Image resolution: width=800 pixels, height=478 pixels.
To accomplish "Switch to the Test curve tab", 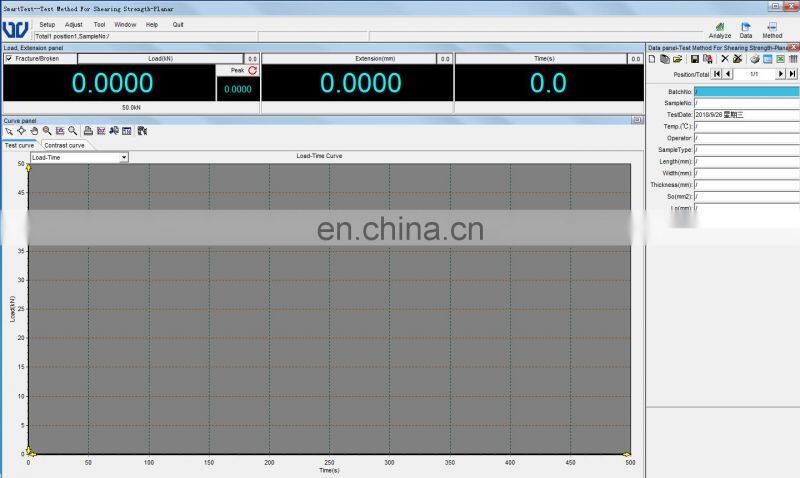I will tap(19, 145).
